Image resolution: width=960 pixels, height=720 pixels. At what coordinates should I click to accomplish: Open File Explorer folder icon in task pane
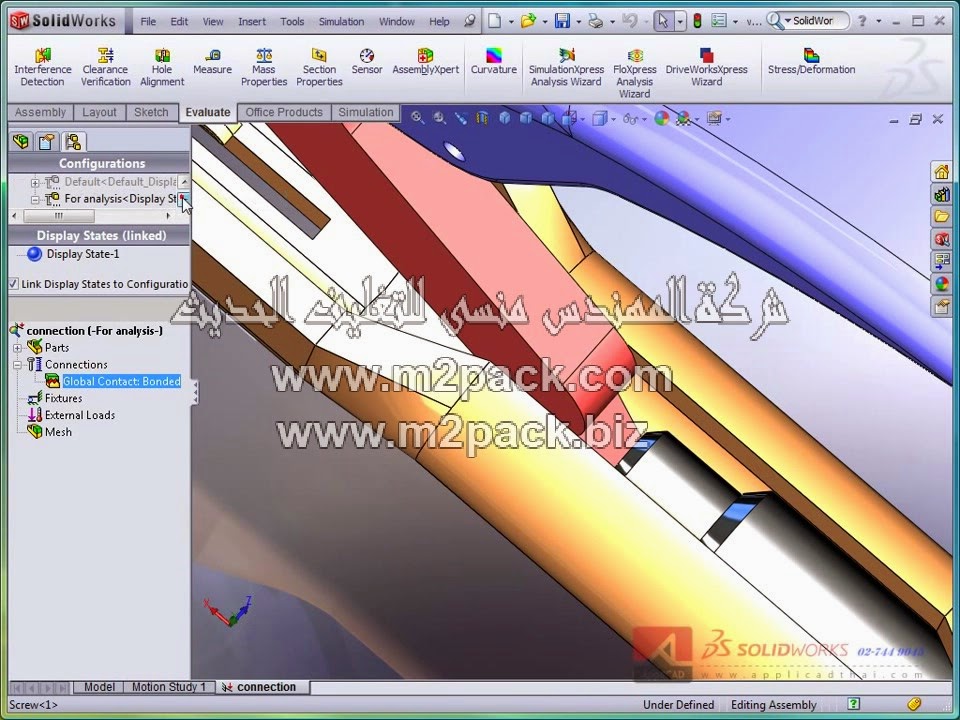tap(941, 216)
